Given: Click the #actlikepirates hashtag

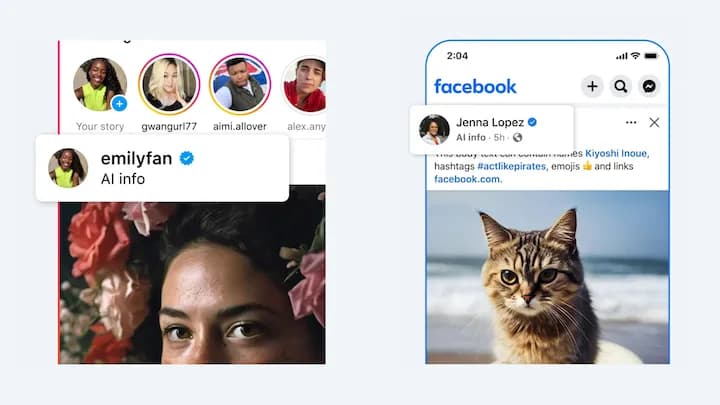Looking at the screenshot, I should (512, 166).
